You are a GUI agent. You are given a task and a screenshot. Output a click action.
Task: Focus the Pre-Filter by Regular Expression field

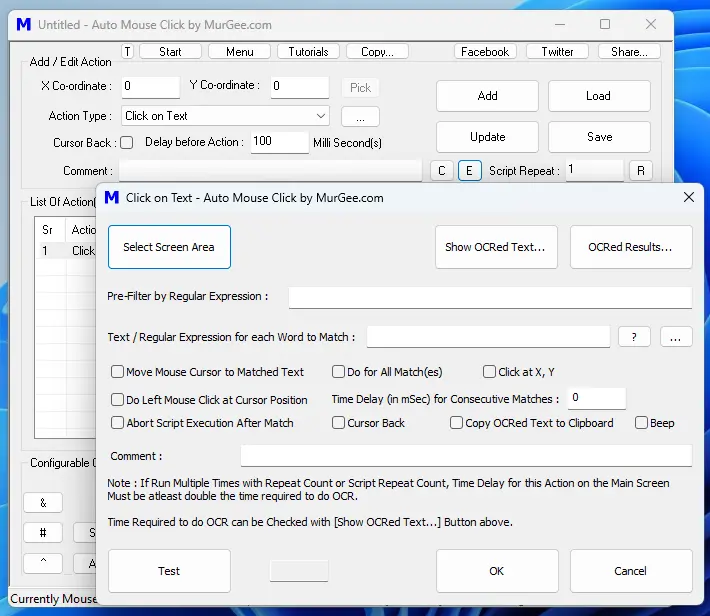tap(490, 297)
